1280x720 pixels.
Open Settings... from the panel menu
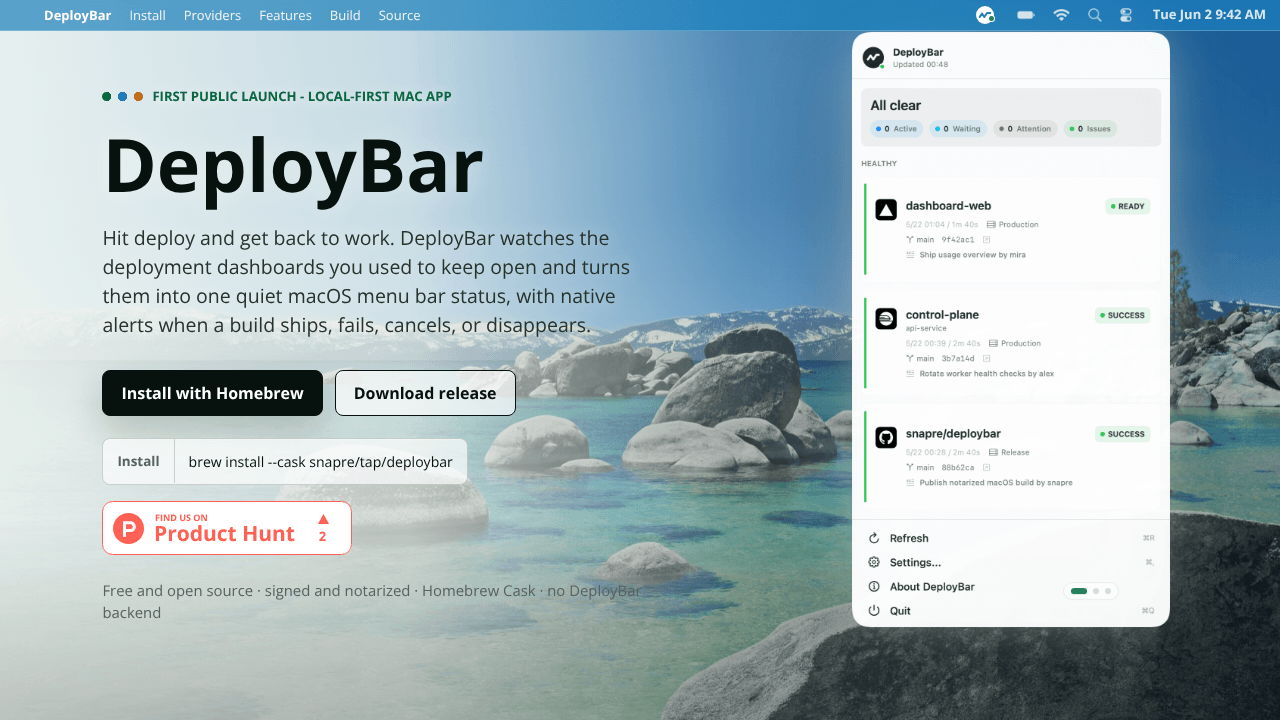1011,562
